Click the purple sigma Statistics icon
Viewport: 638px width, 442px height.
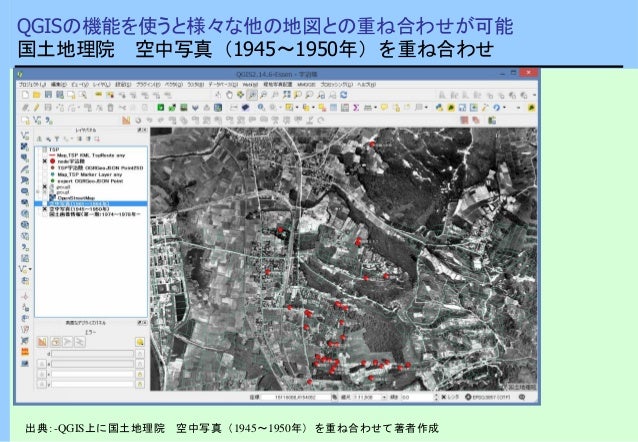[x=356, y=107]
